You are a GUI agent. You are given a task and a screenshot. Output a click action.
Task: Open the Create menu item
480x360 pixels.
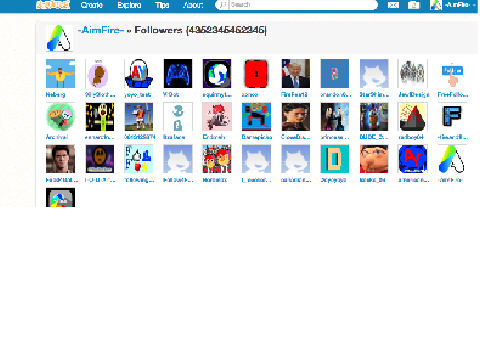click(x=91, y=5)
